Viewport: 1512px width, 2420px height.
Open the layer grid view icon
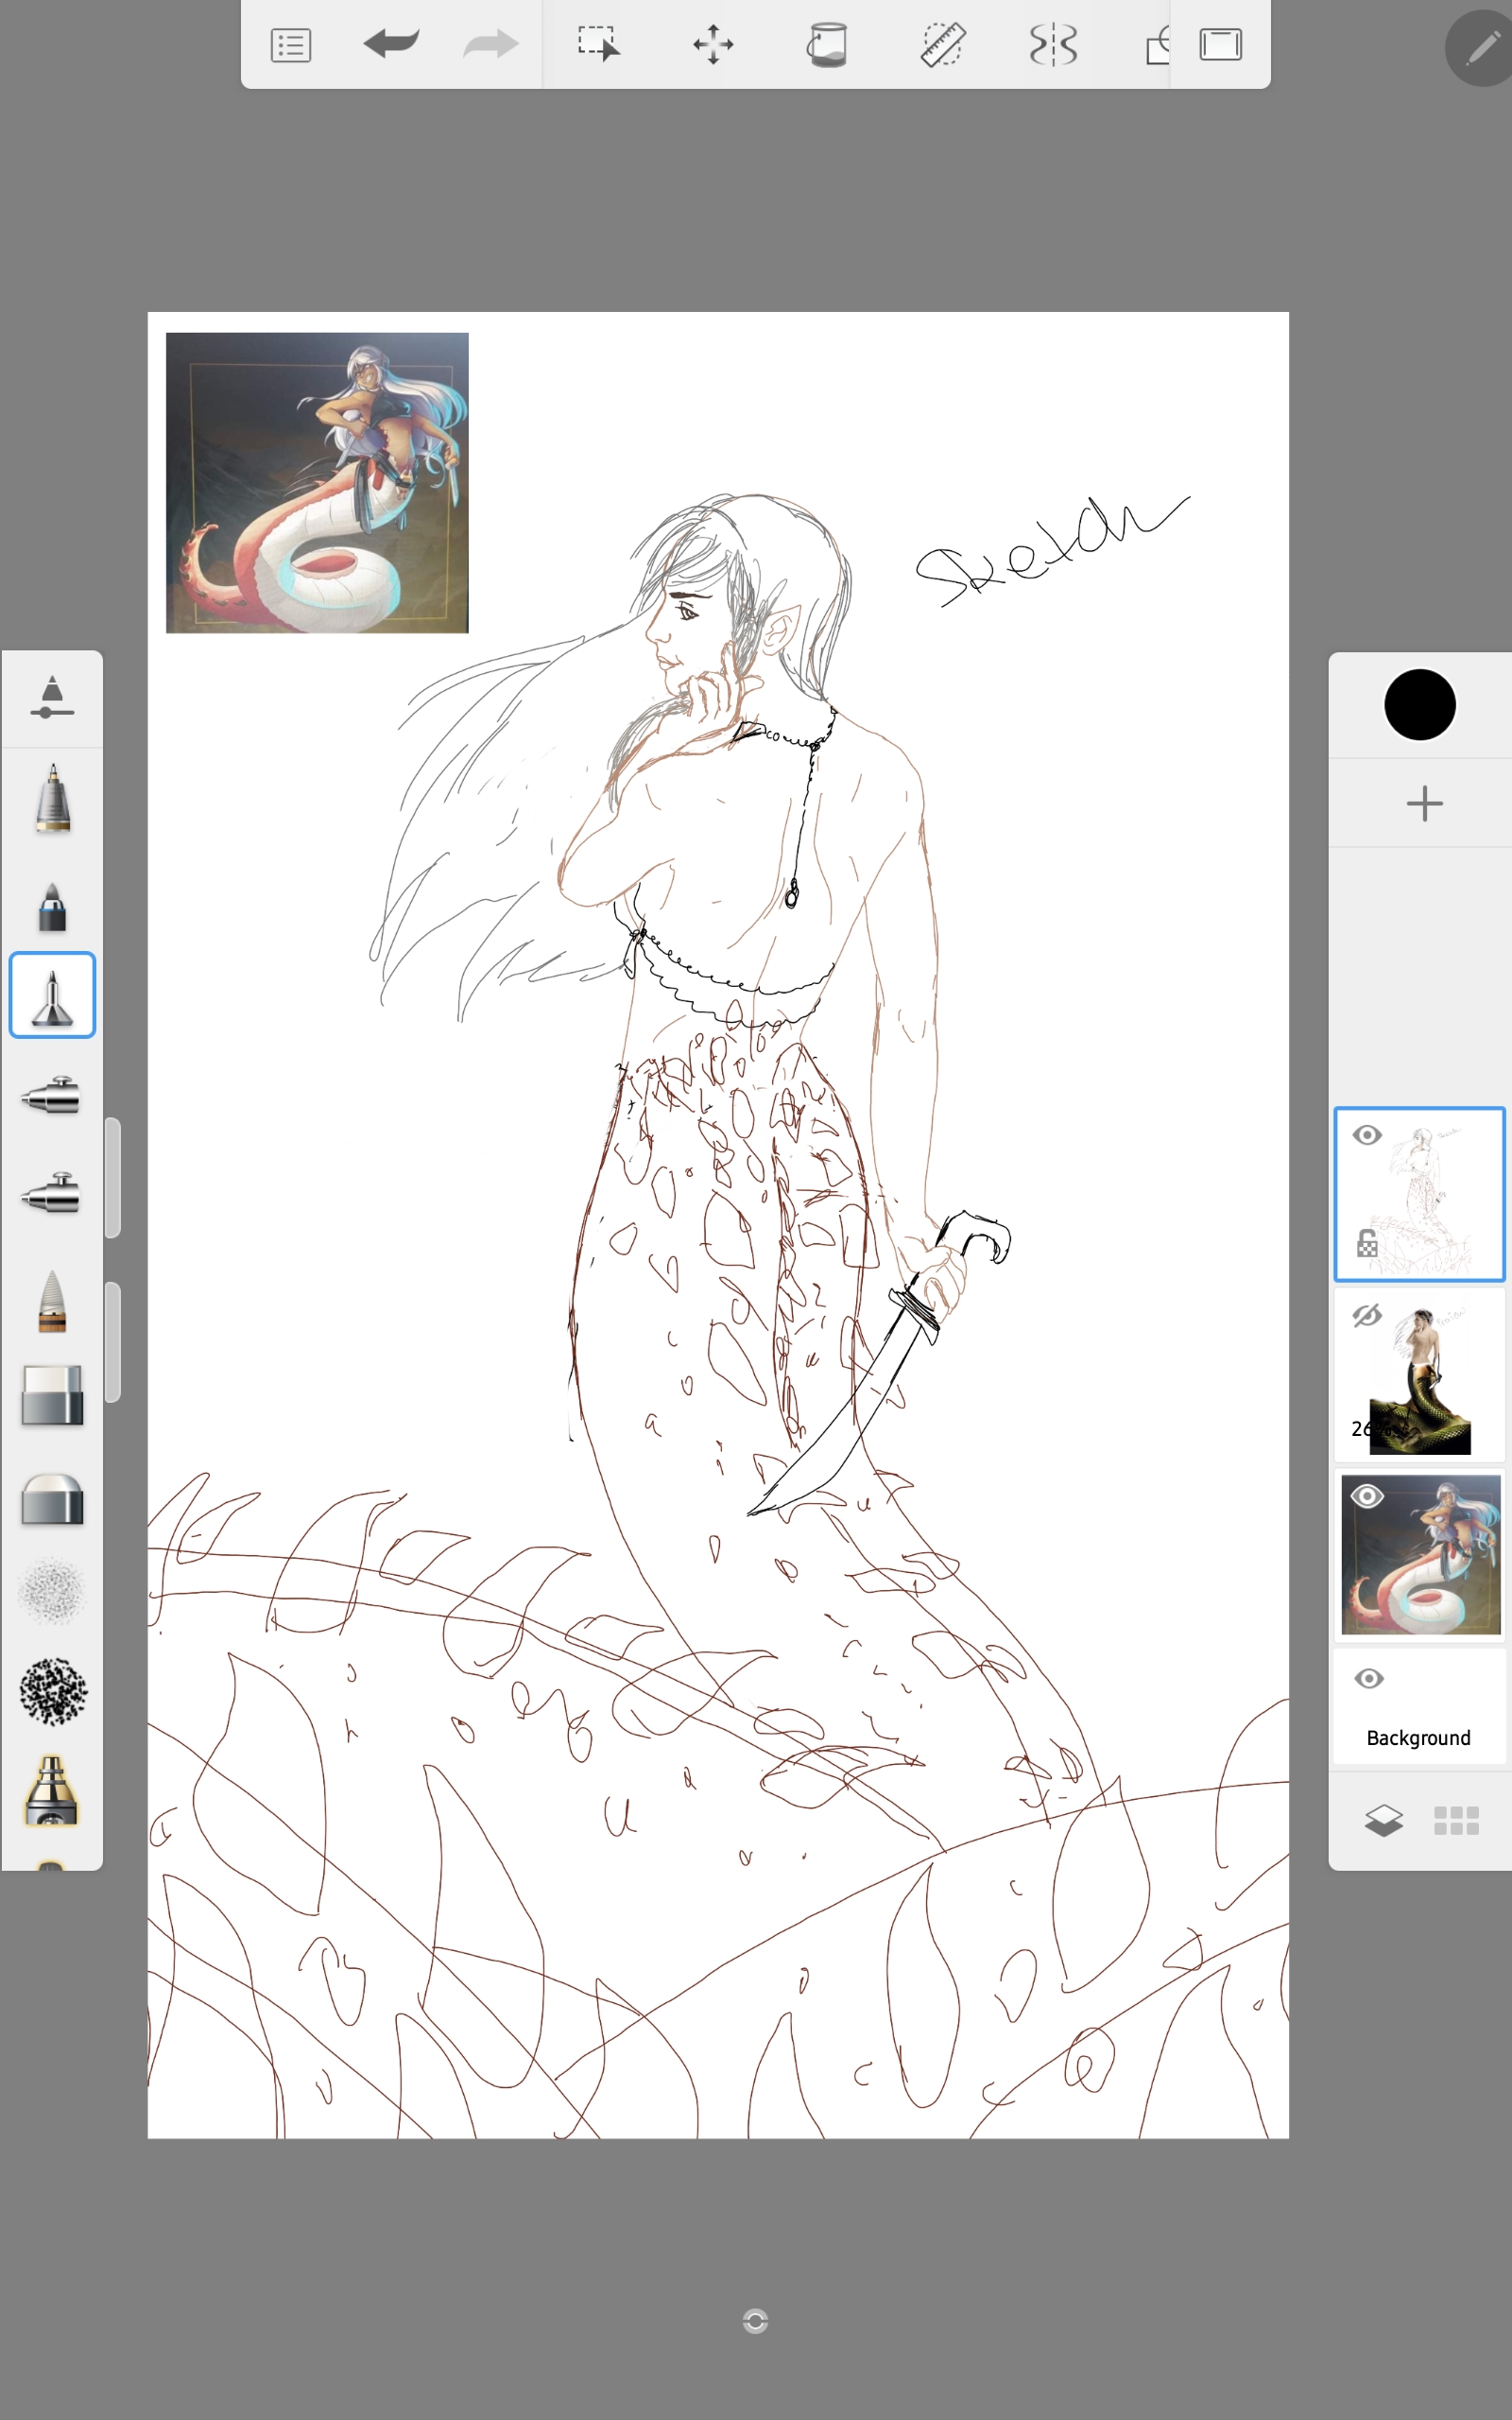click(1456, 1821)
